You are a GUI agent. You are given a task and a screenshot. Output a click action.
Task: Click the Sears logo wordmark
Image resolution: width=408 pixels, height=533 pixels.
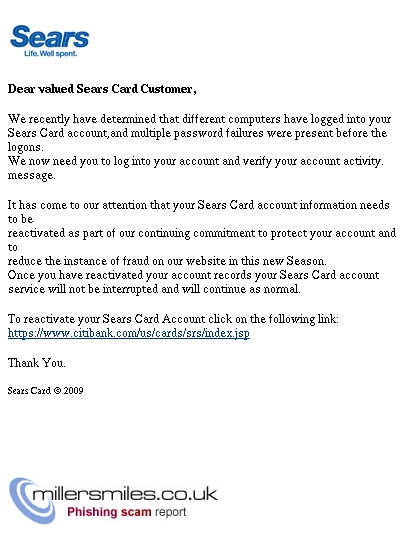(50, 37)
